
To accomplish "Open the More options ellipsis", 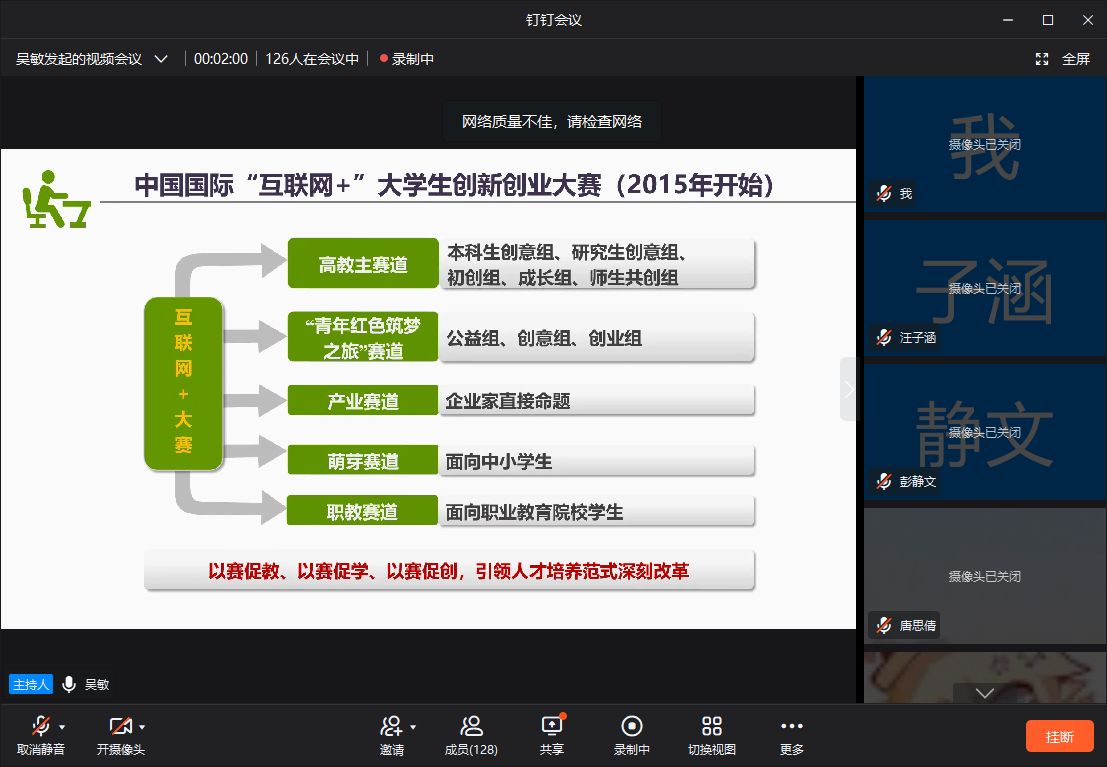I will 791,727.
